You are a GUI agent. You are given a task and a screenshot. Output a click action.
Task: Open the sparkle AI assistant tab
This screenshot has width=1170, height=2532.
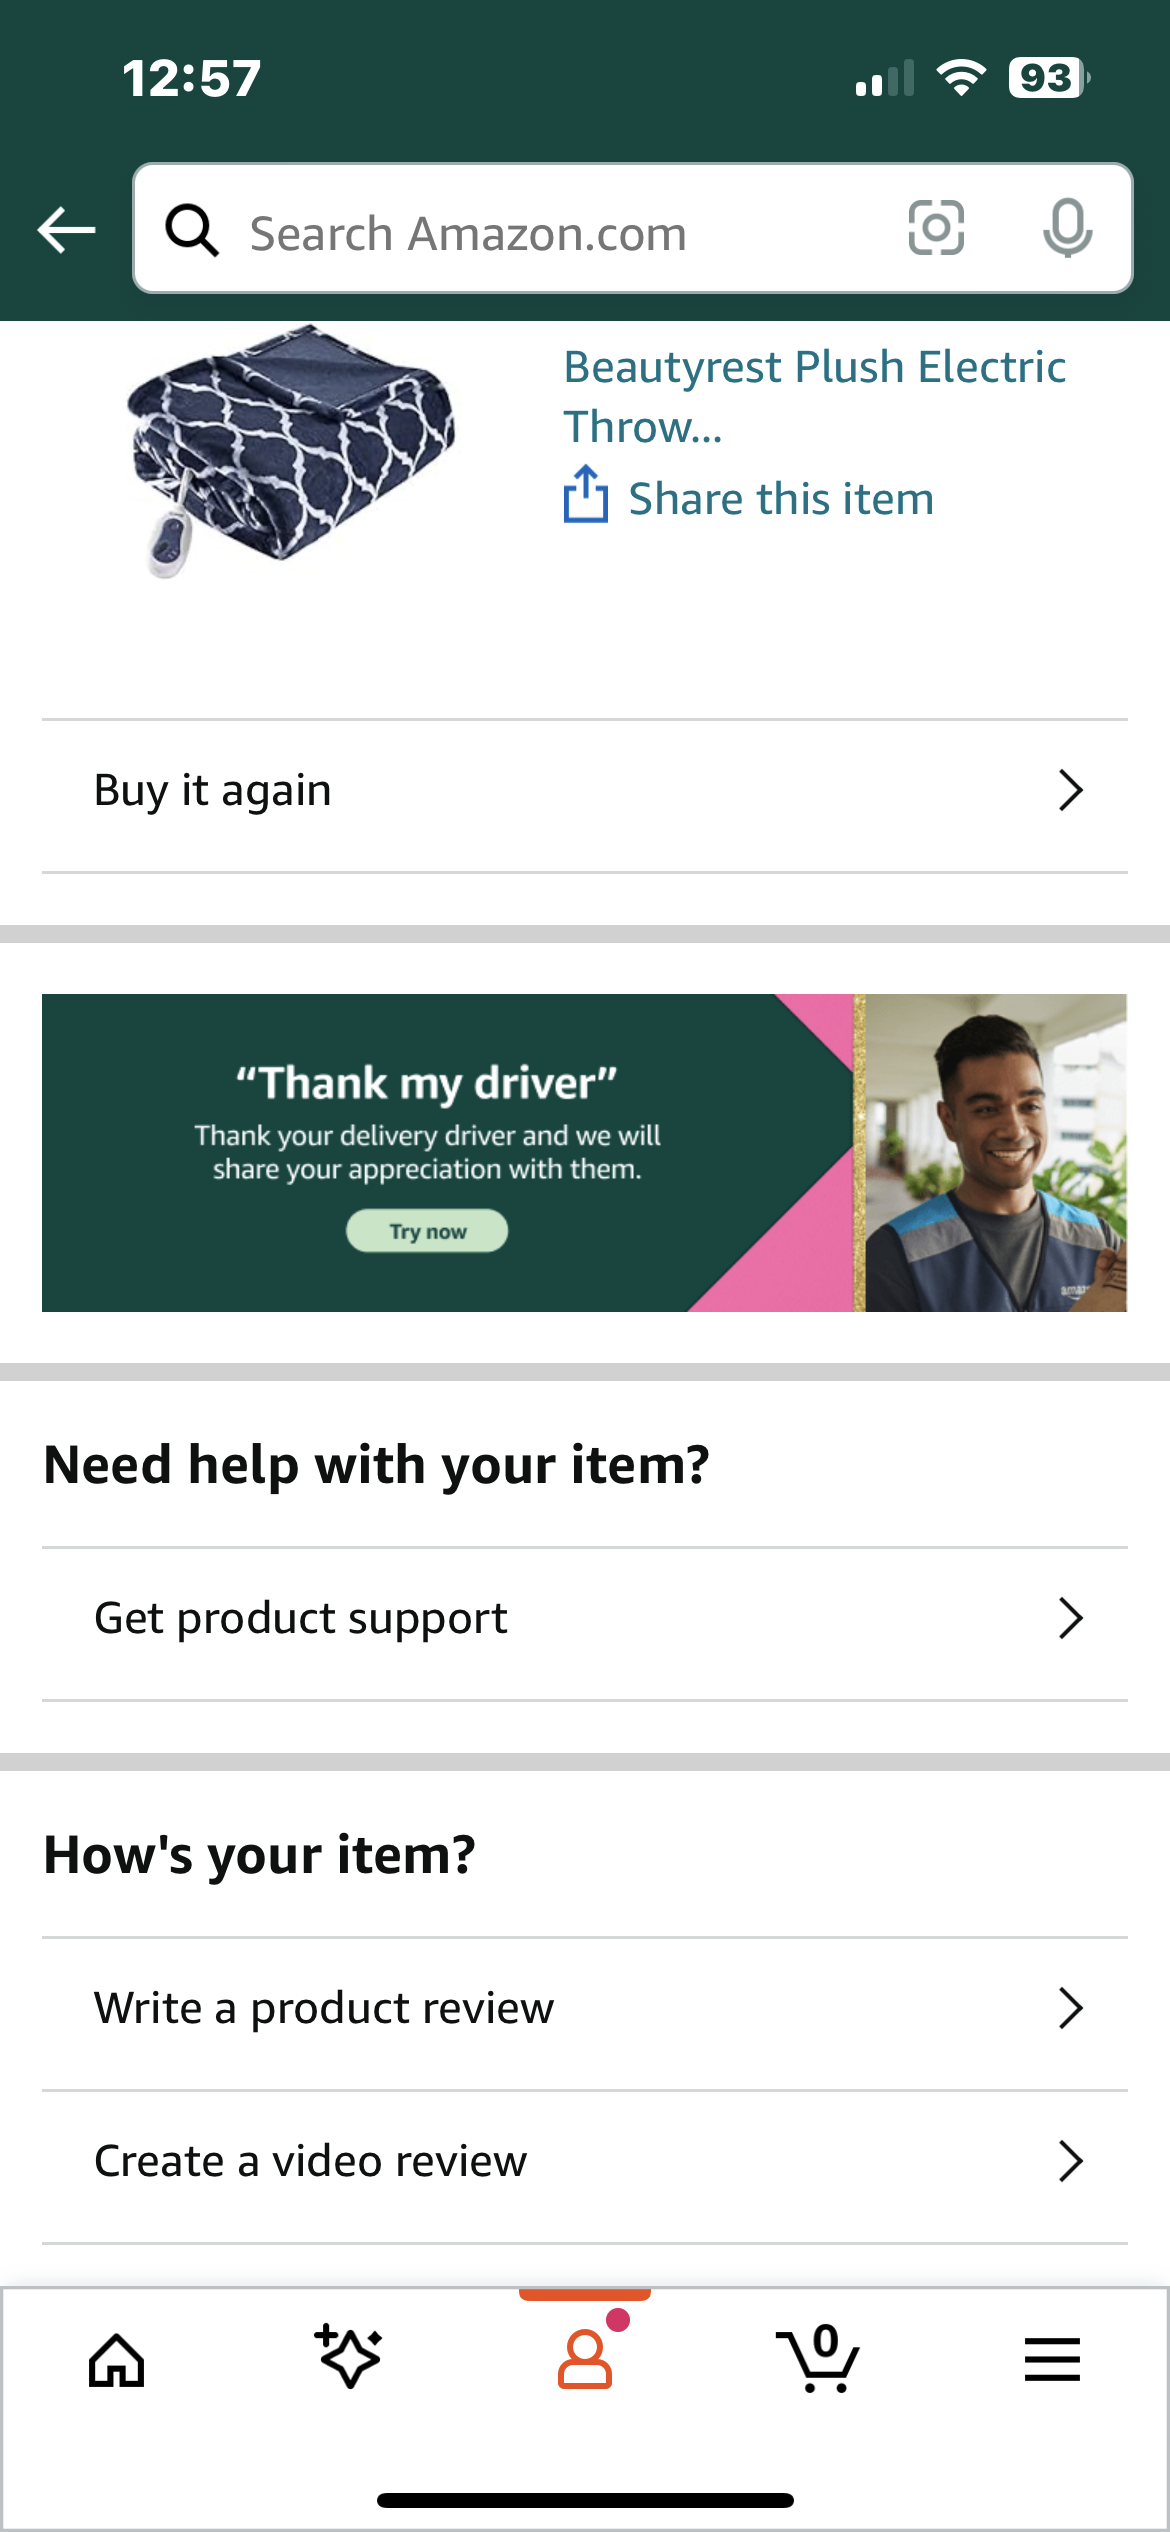348,2356
